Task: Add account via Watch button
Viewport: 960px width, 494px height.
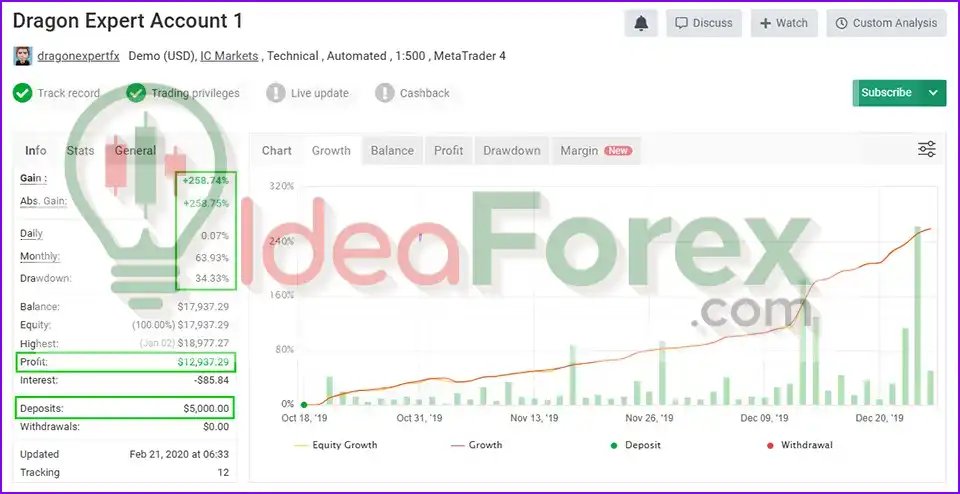Action: click(x=784, y=23)
